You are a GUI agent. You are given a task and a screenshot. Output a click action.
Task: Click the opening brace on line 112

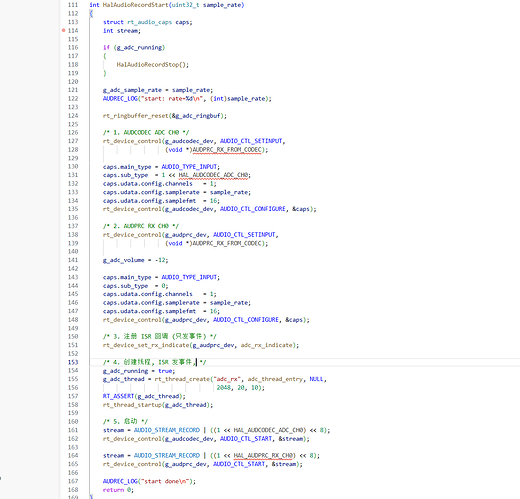[91, 14]
